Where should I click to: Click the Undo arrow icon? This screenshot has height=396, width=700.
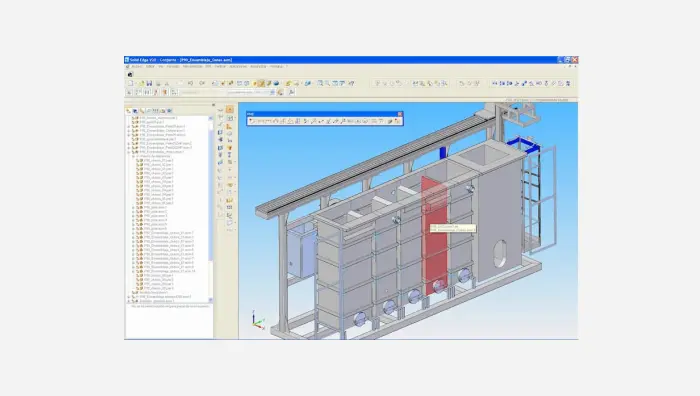pos(190,83)
